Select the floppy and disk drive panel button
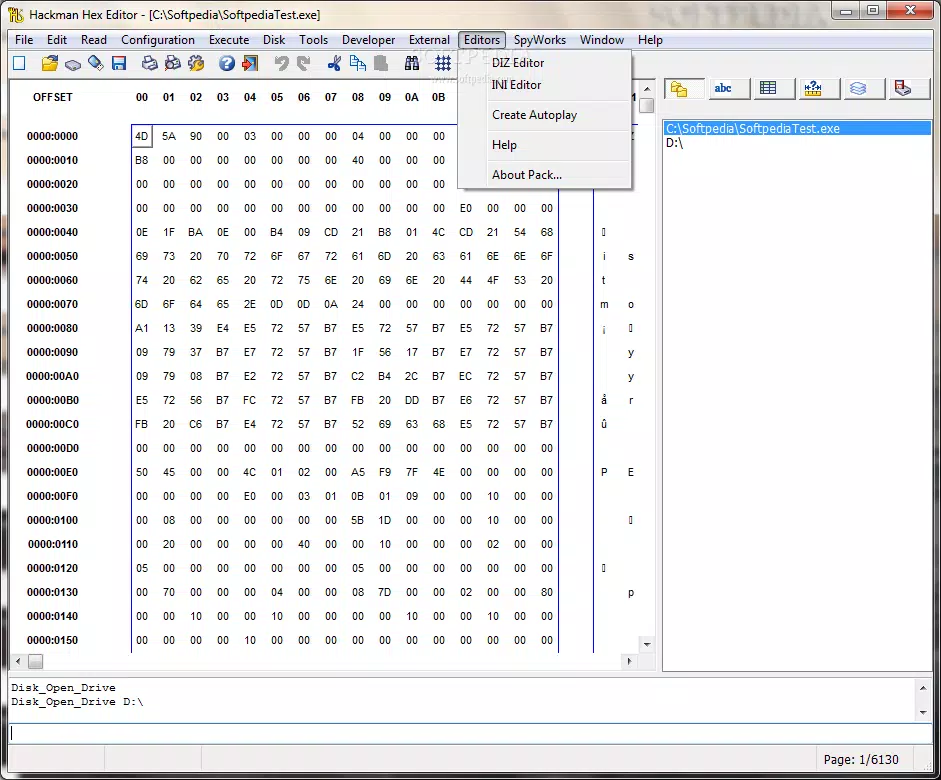The image size is (941, 780). point(910,89)
